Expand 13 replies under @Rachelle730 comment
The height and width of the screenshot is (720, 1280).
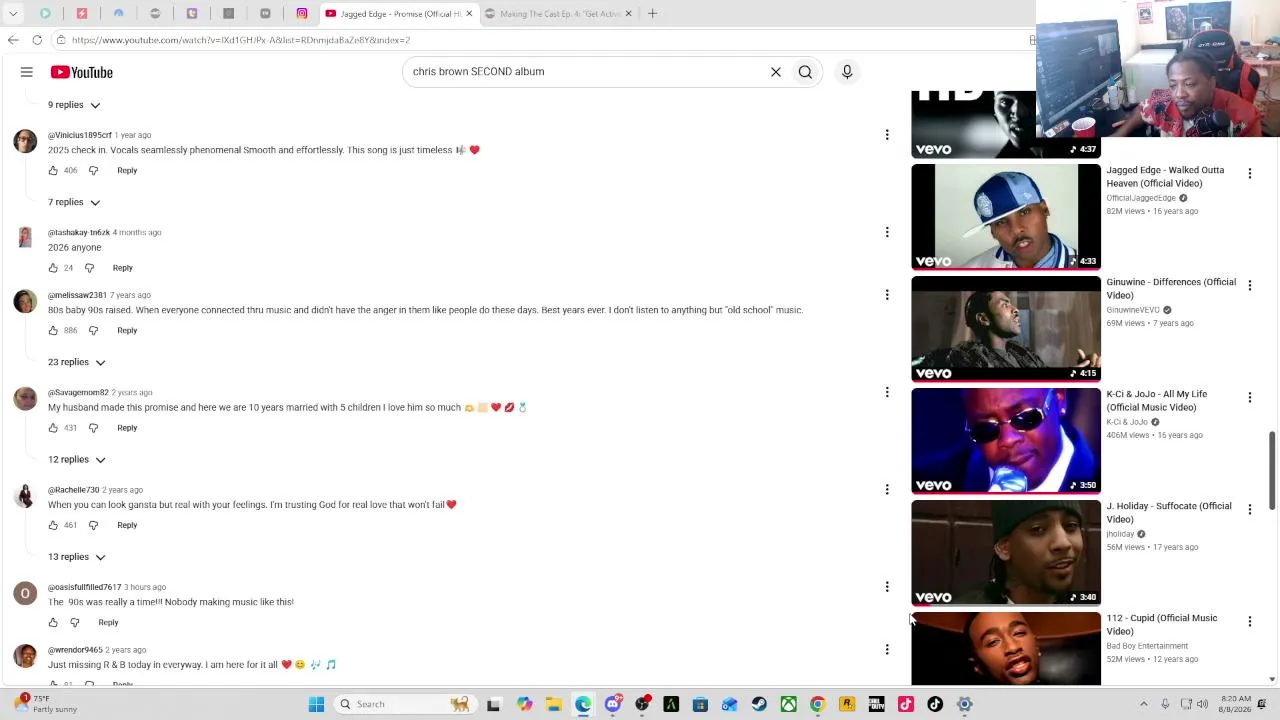(77, 557)
